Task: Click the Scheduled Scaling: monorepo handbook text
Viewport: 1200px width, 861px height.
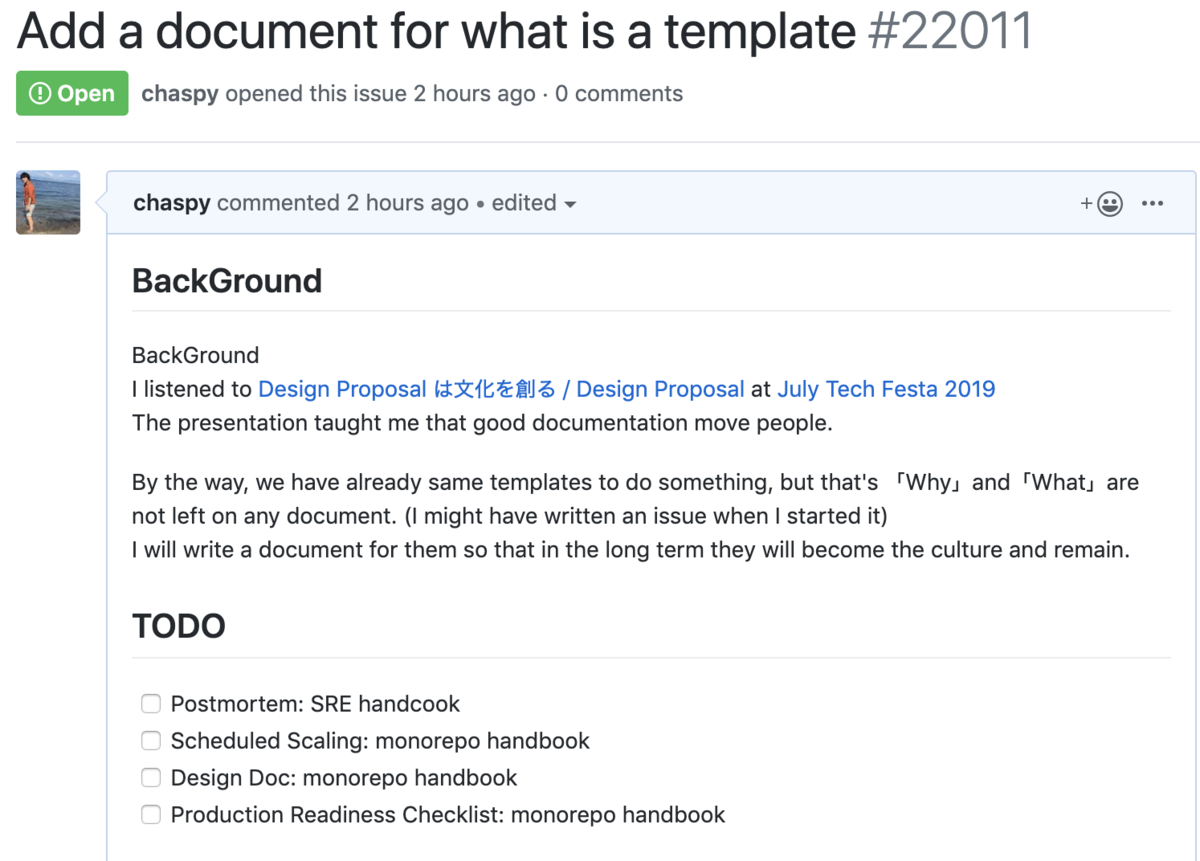Action: 380,741
